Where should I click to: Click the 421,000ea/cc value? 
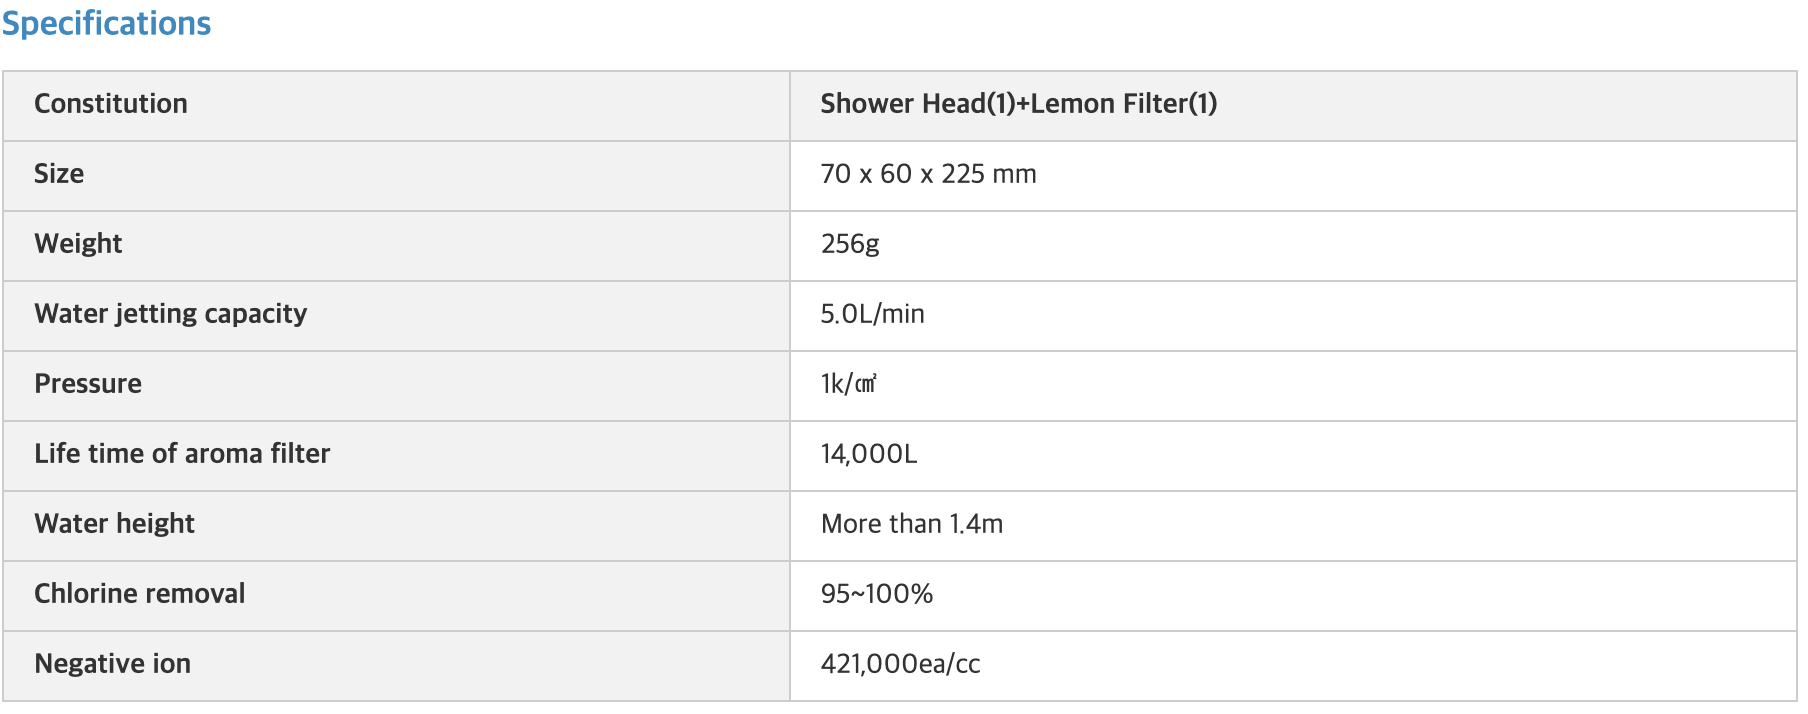pos(900,664)
